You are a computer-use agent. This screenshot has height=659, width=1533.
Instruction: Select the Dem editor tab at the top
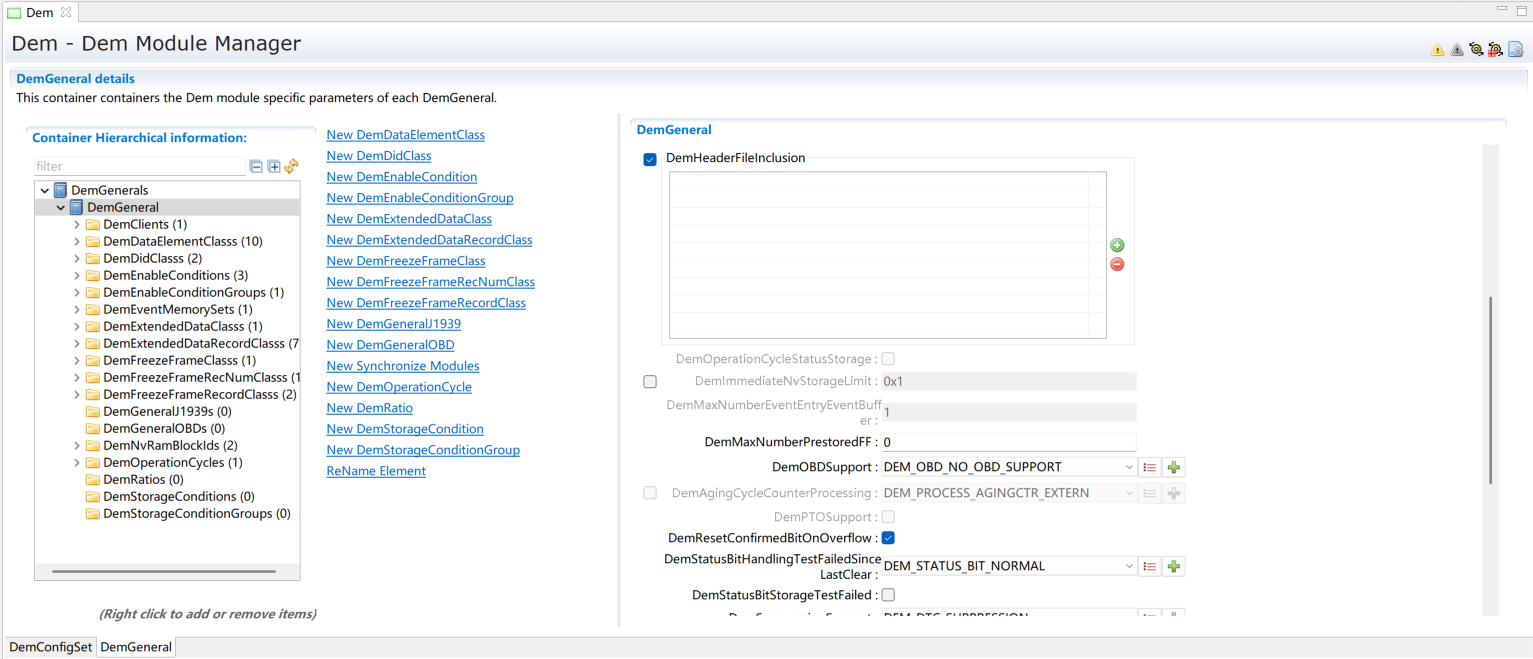click(x=39, y=12)
